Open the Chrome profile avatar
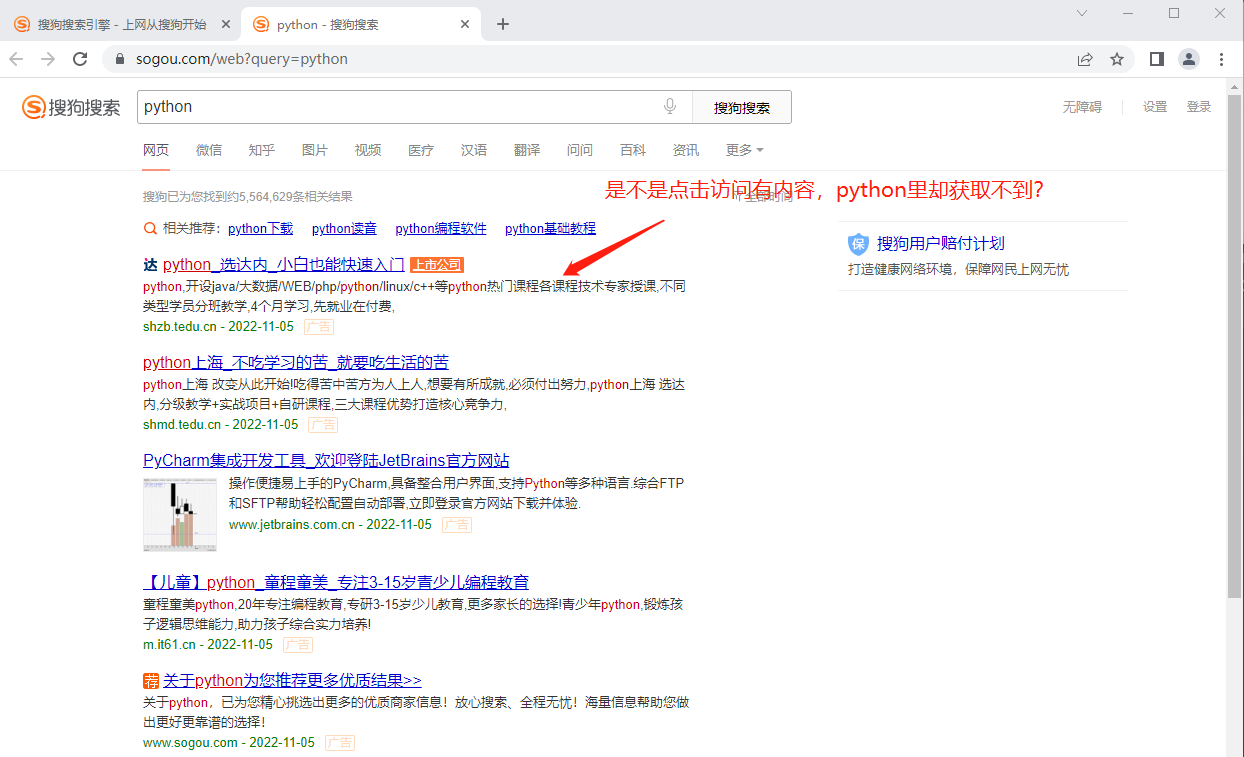 [x=1188, y=59]
